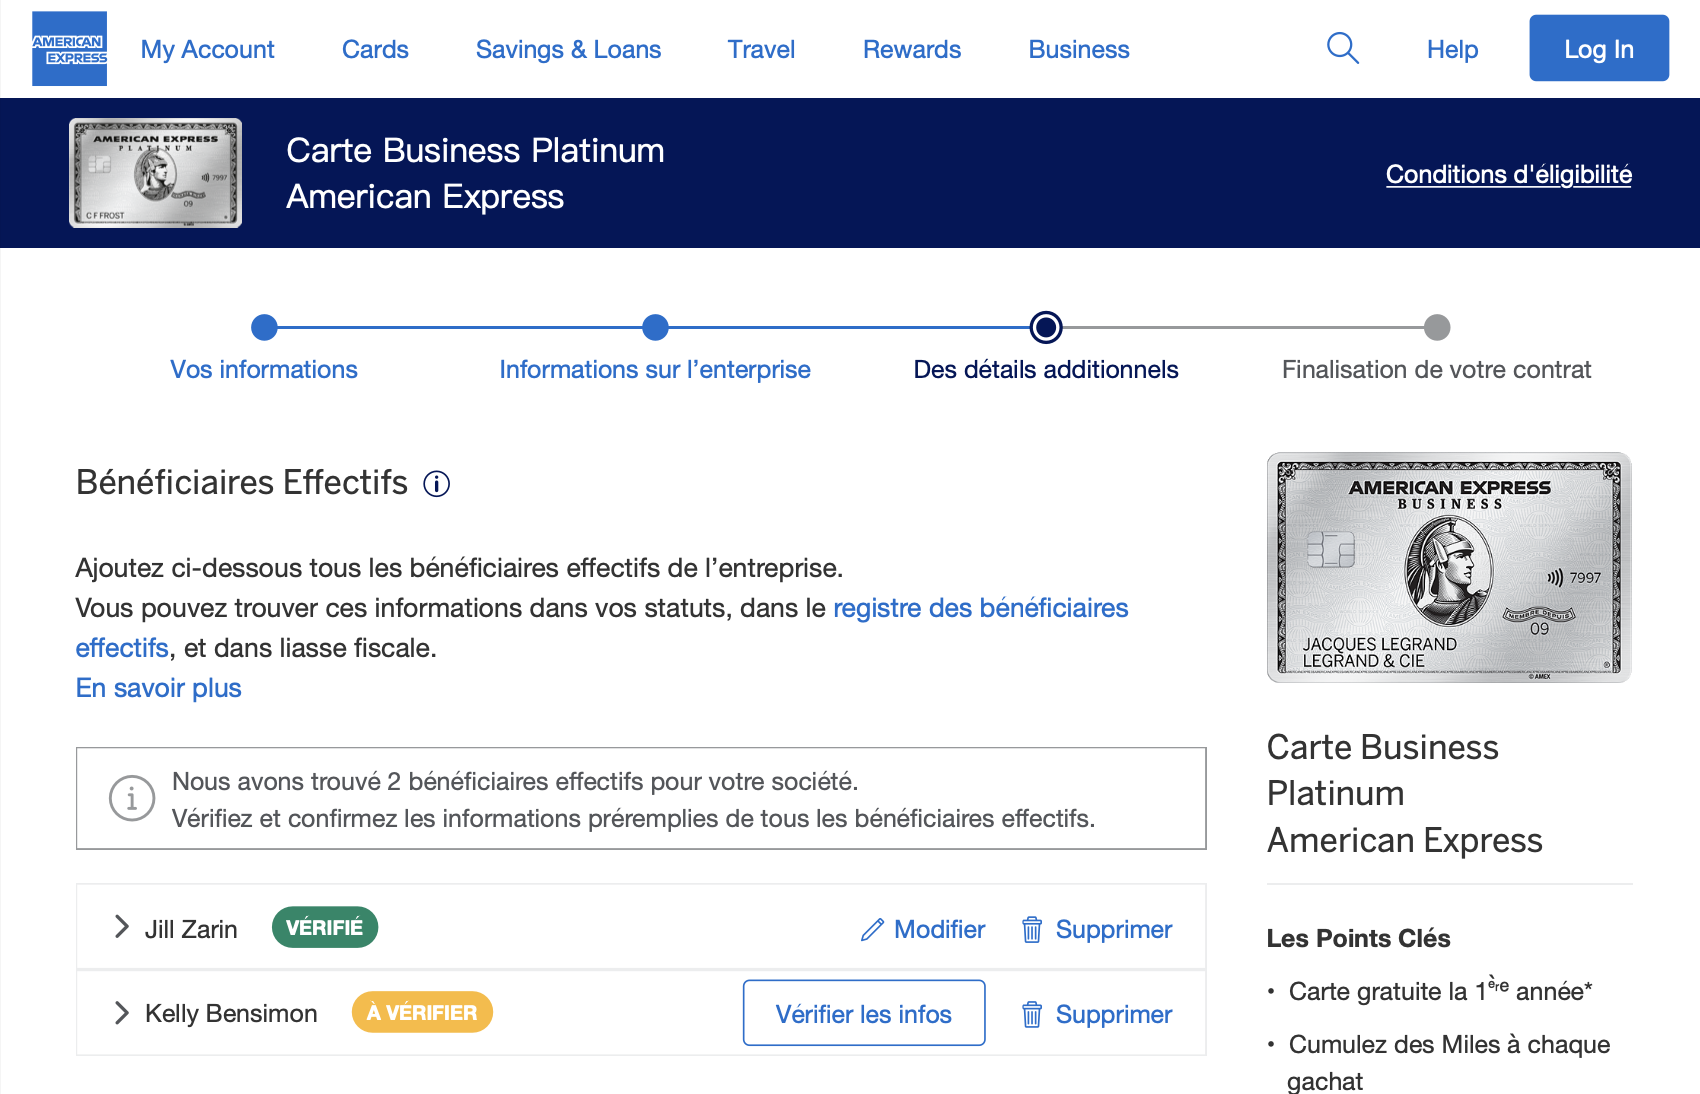
Task: Click the Bénéficiaires Effectifs heading
Action: [242, 482]
